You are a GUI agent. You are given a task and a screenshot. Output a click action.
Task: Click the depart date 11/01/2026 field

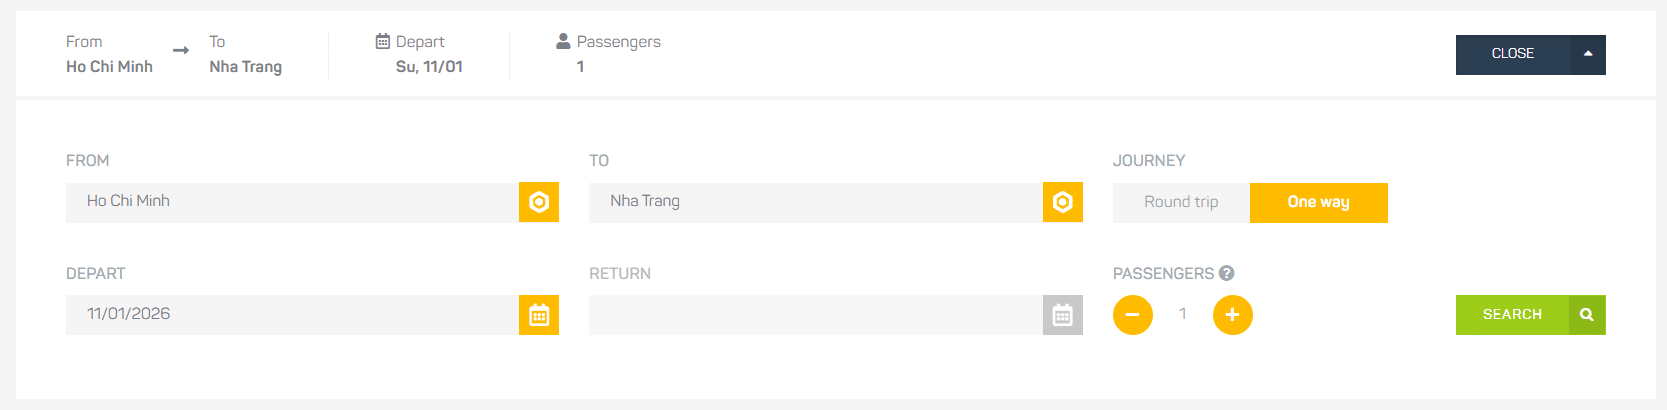(292, 315)
